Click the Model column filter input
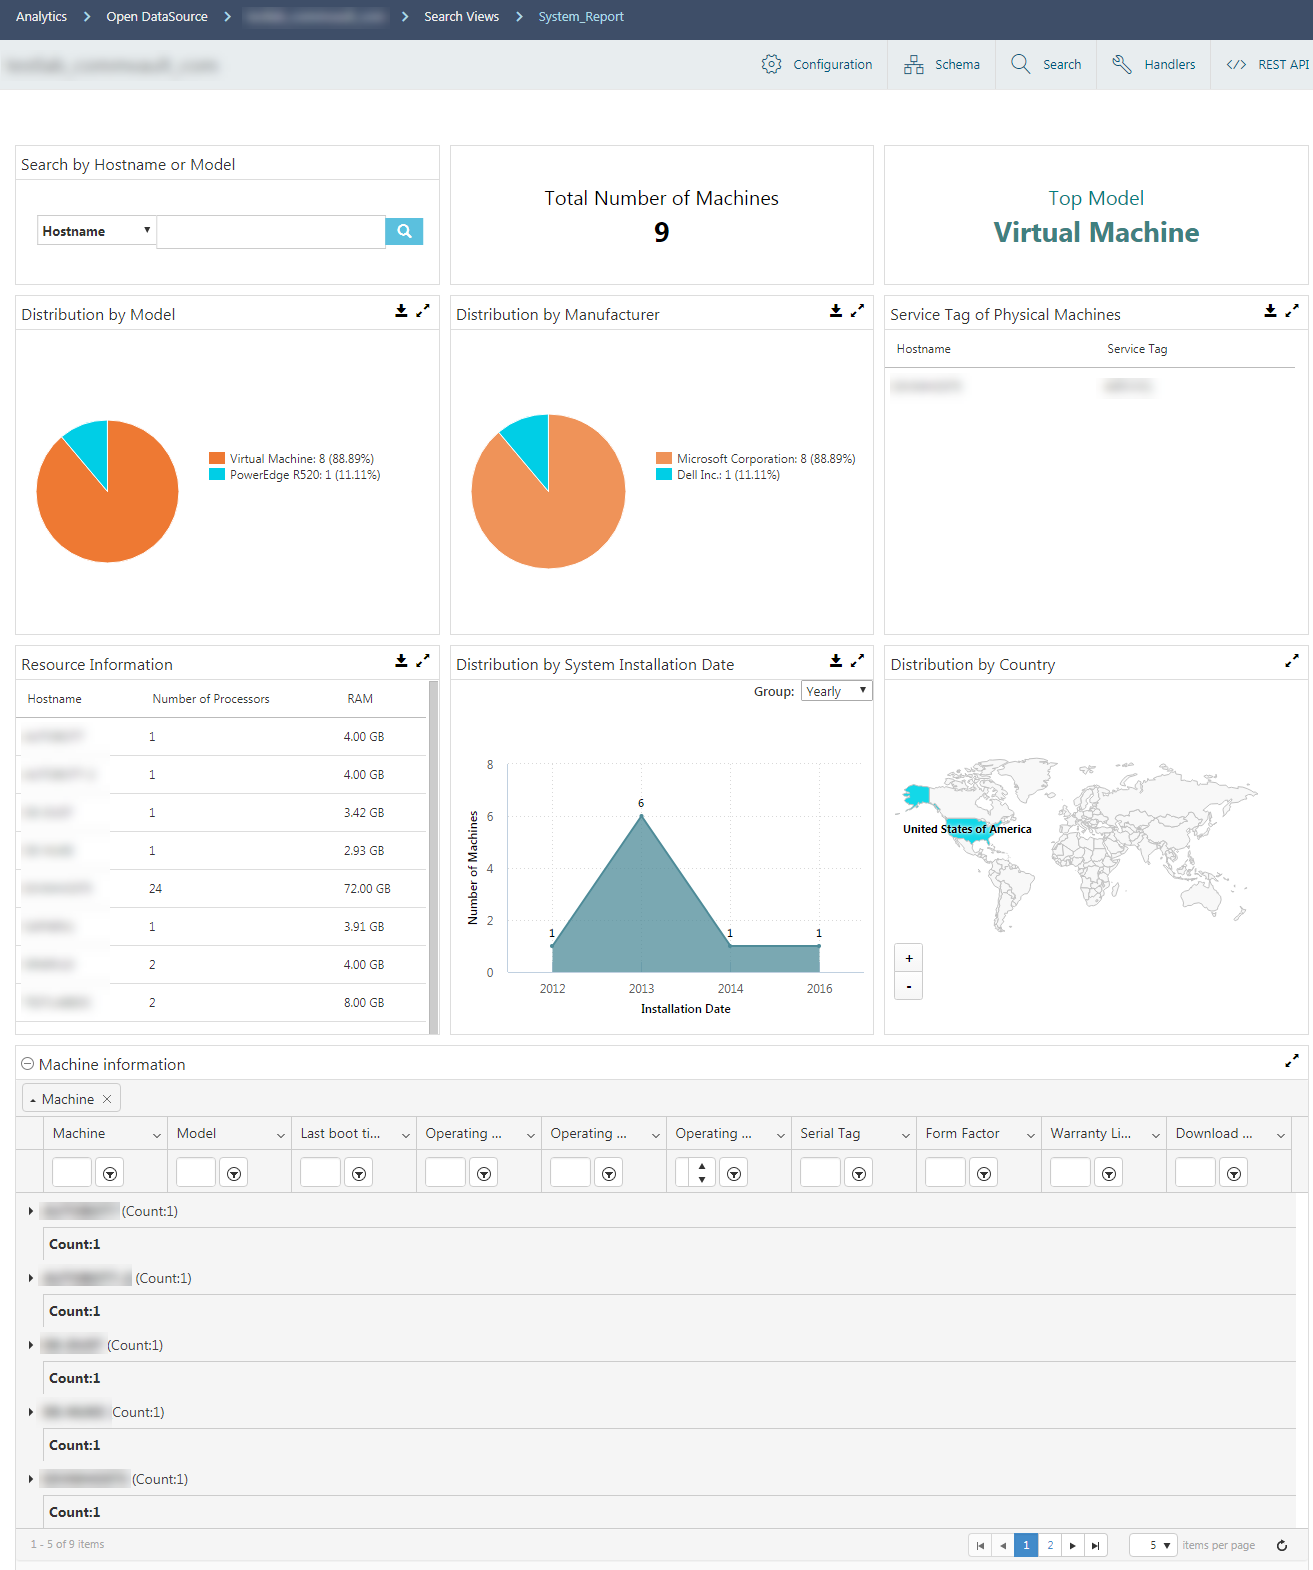Viewport: 1313px width, 1570px height. [x=196, y=1172]
